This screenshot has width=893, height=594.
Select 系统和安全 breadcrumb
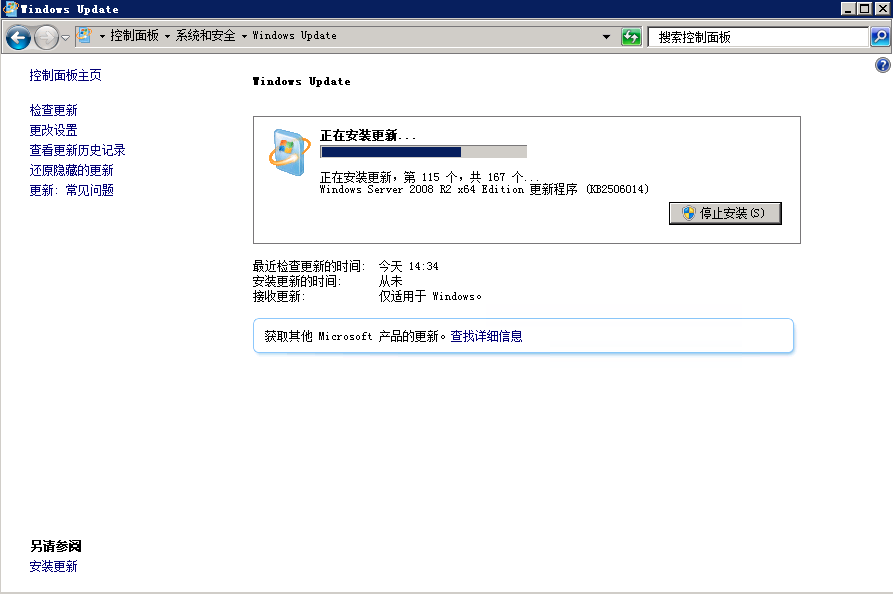pos(205,35)
